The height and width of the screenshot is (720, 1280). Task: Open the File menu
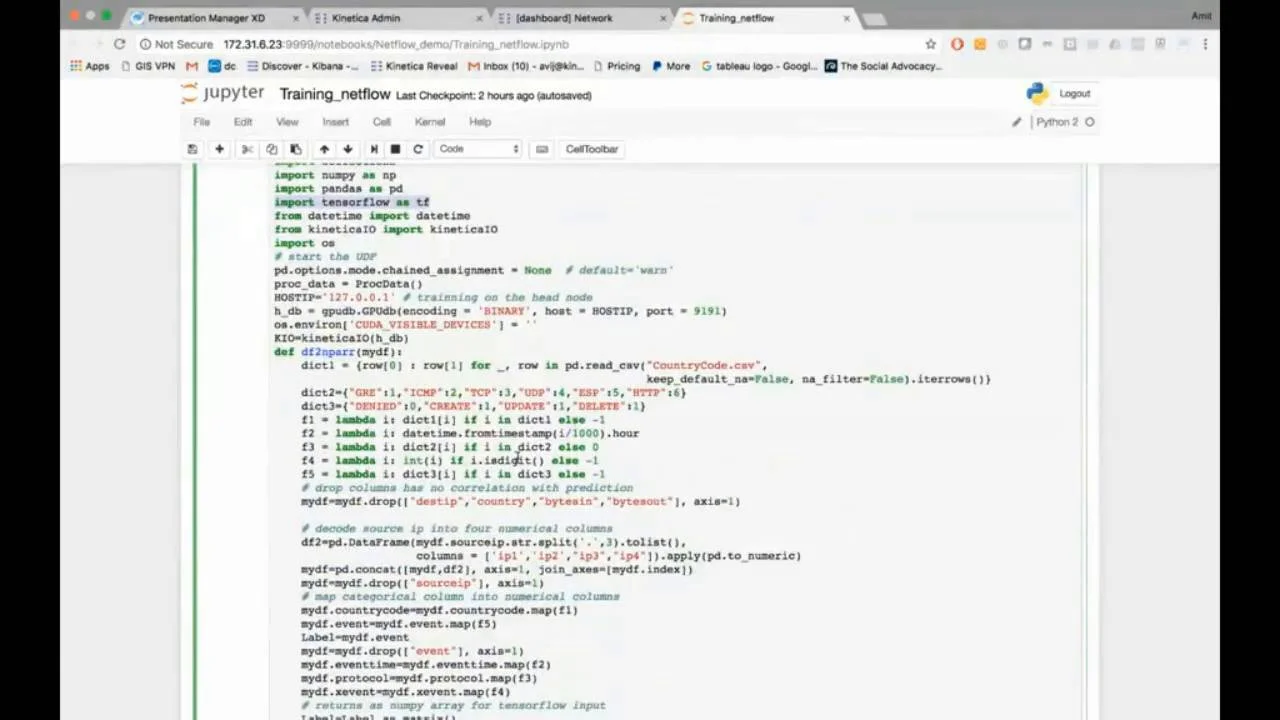[x=201, y=122]
